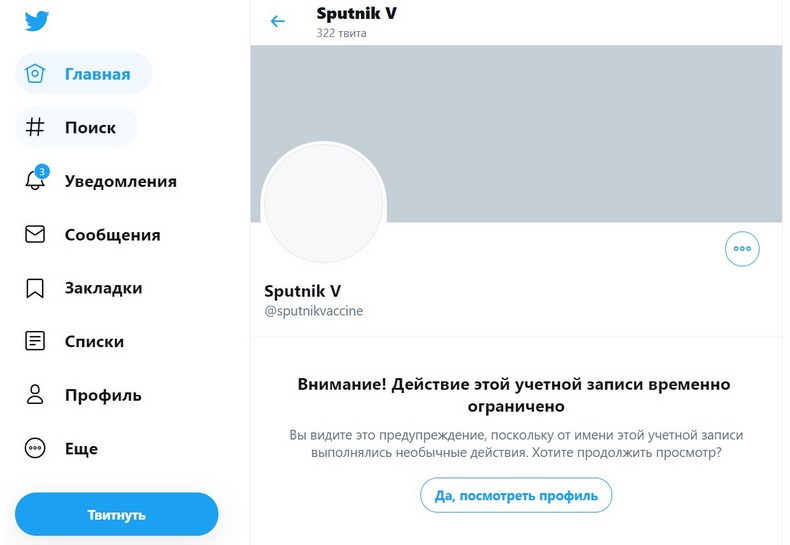The height and width of the screenshot is (545, 790).
Task: Go to Главная menu item
Action: tap(97, 74)
